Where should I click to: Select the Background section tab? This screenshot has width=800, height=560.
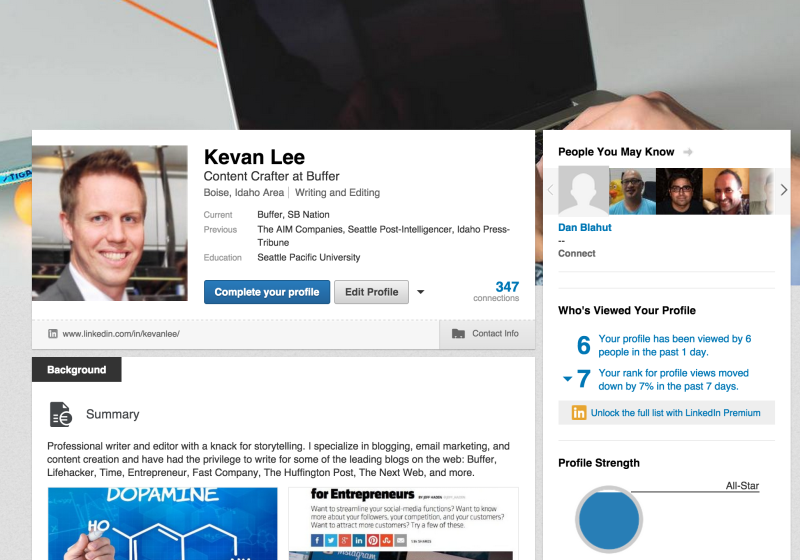77,370
